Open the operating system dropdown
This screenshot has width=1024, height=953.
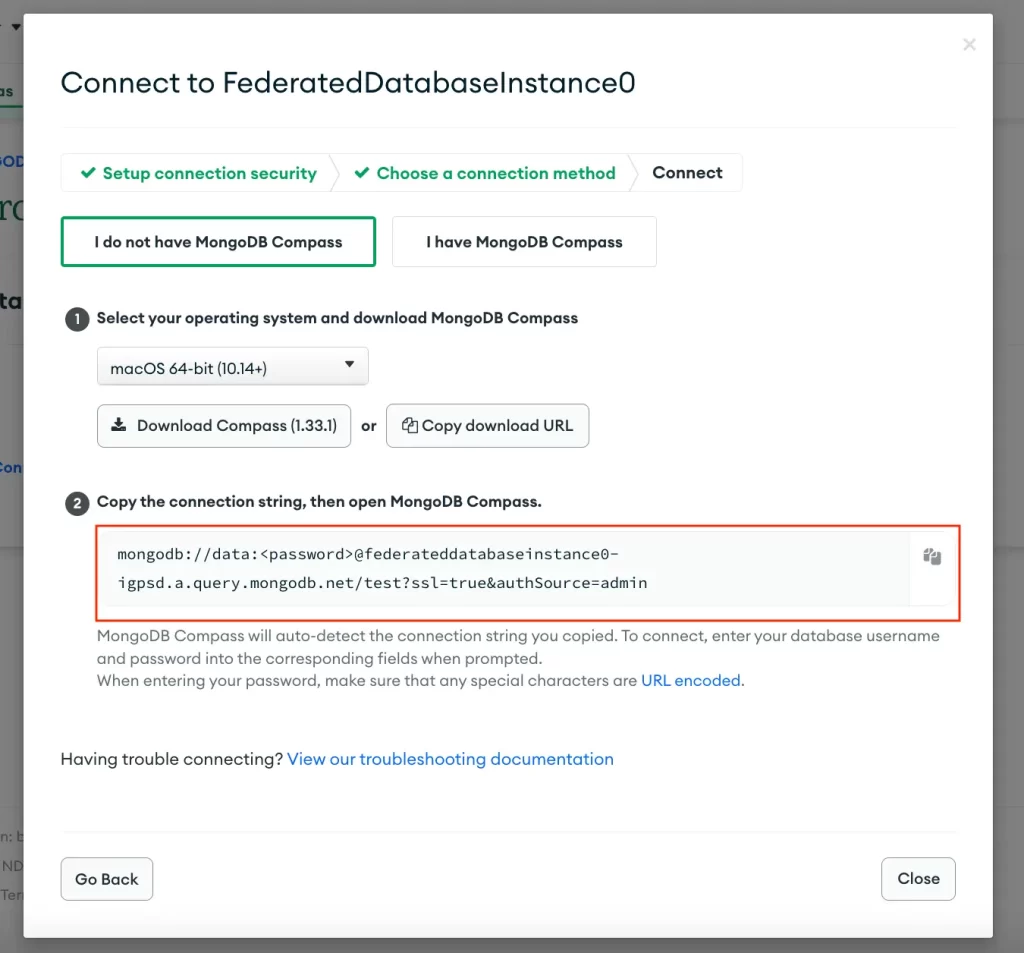(232, 366)
